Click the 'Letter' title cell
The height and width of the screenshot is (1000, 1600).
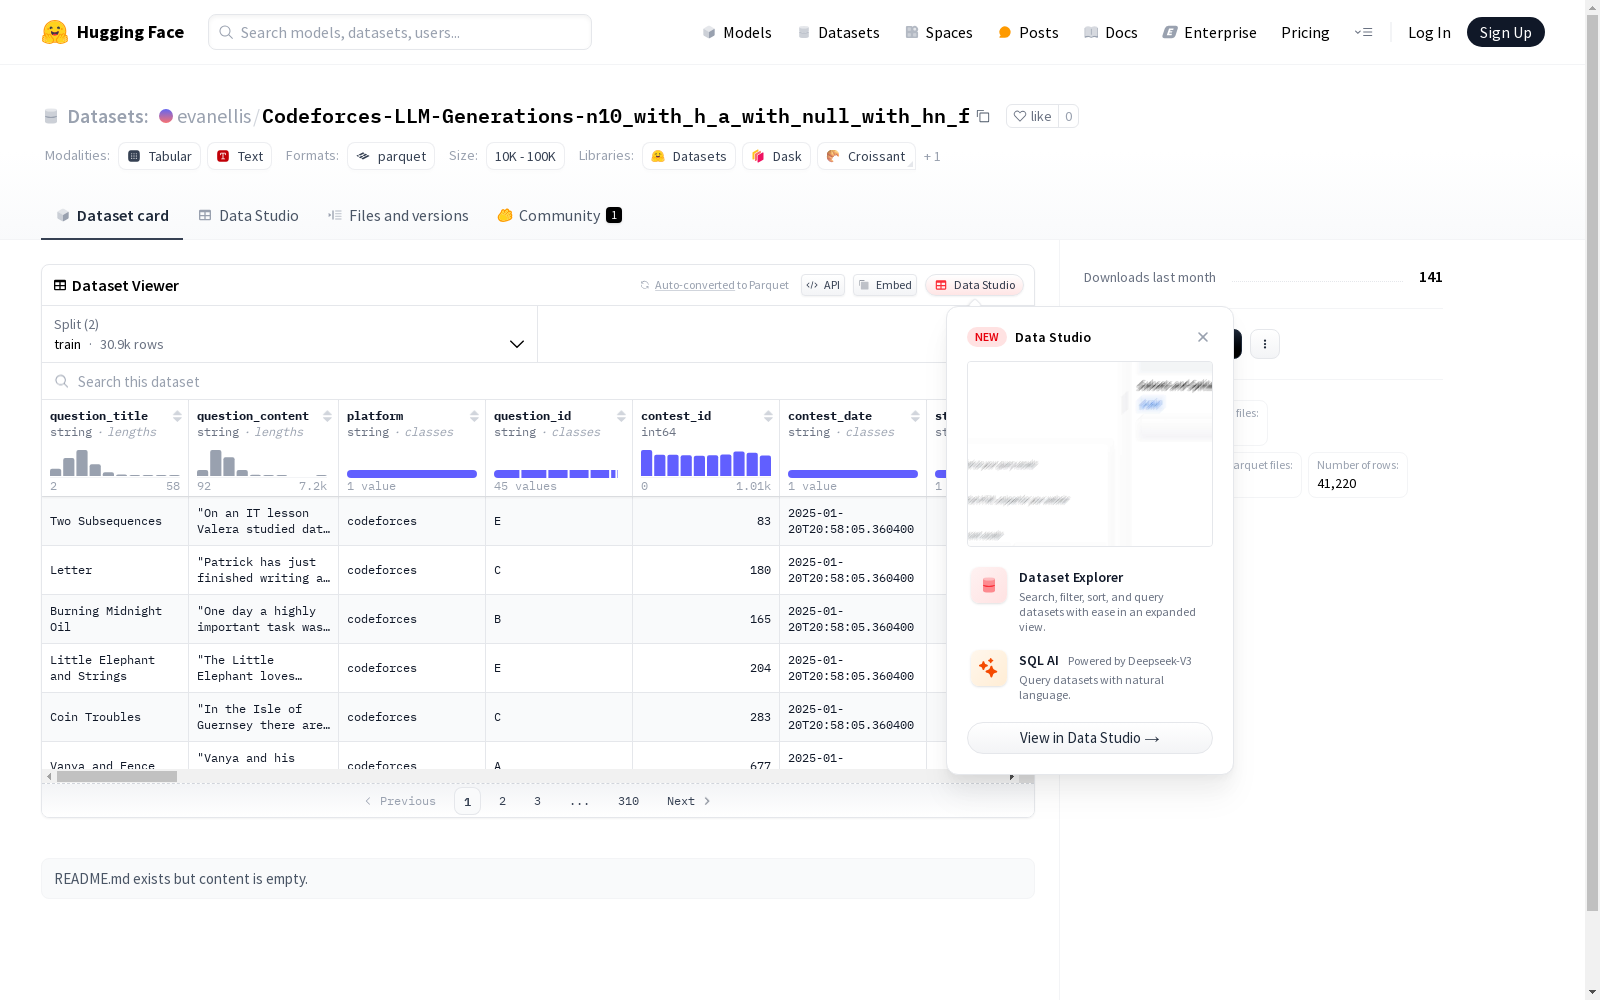(115, 570)
